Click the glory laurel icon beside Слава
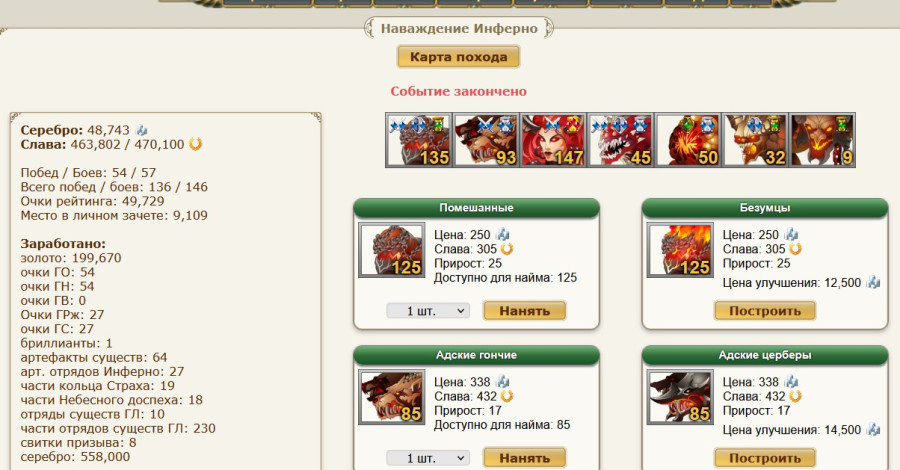This screenshot has width=900, height=470. coord(196,144)
